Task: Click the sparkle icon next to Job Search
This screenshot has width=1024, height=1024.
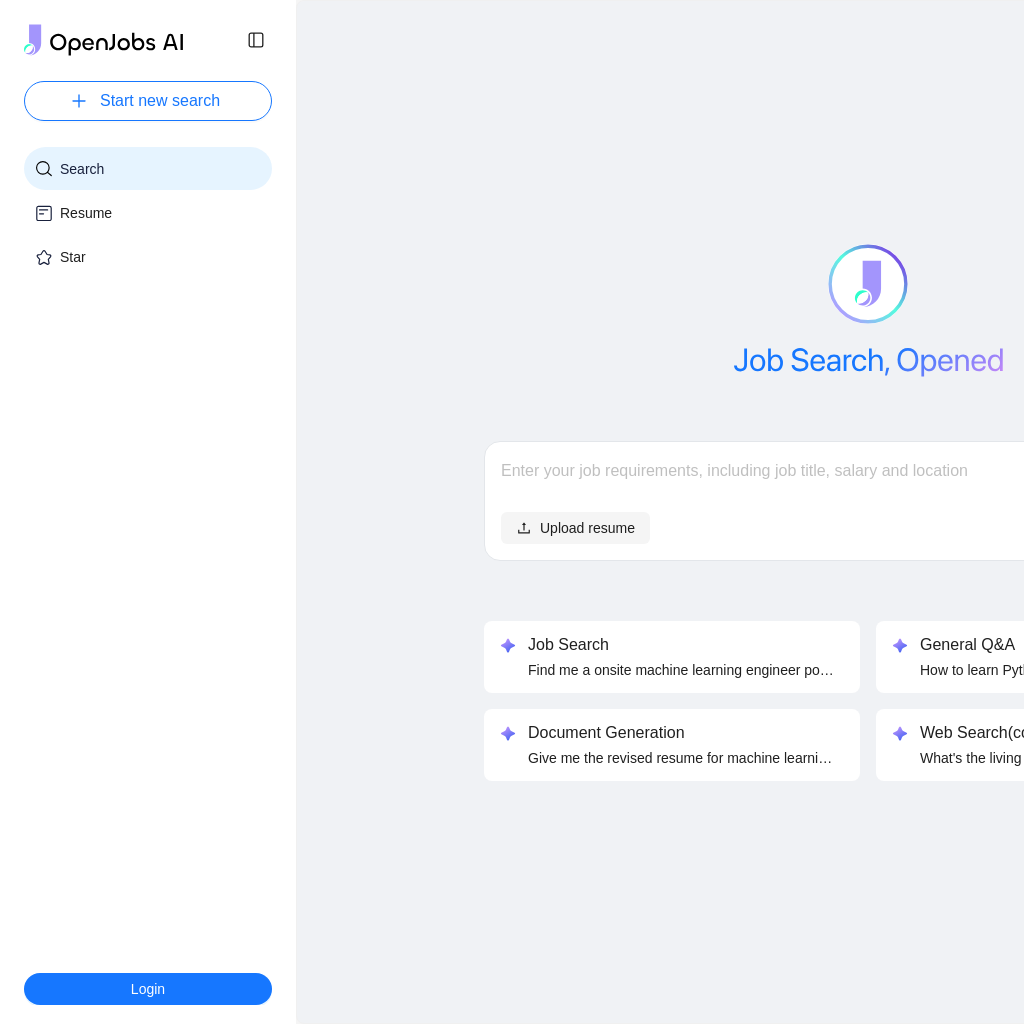Action: 508,645
